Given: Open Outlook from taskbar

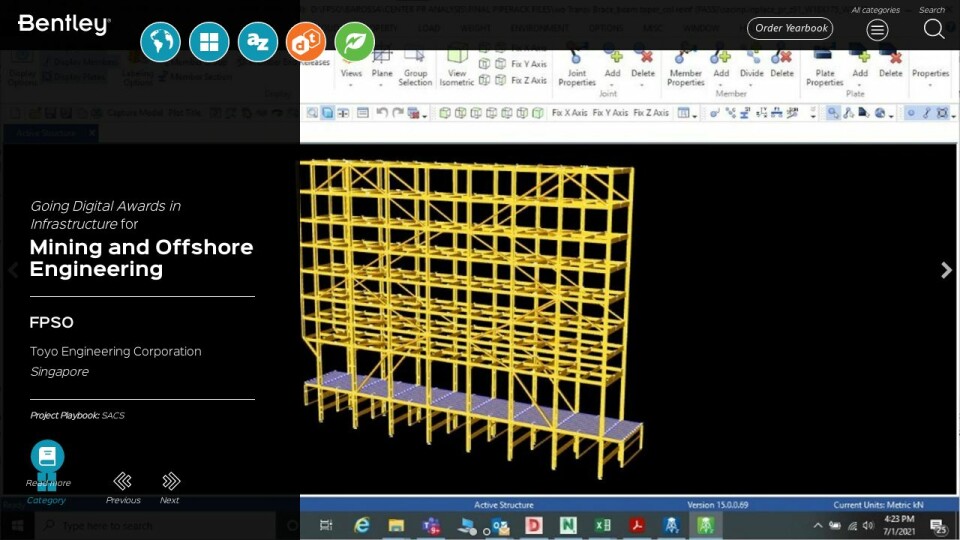Looking at the screenshot, I should (500, 525).
